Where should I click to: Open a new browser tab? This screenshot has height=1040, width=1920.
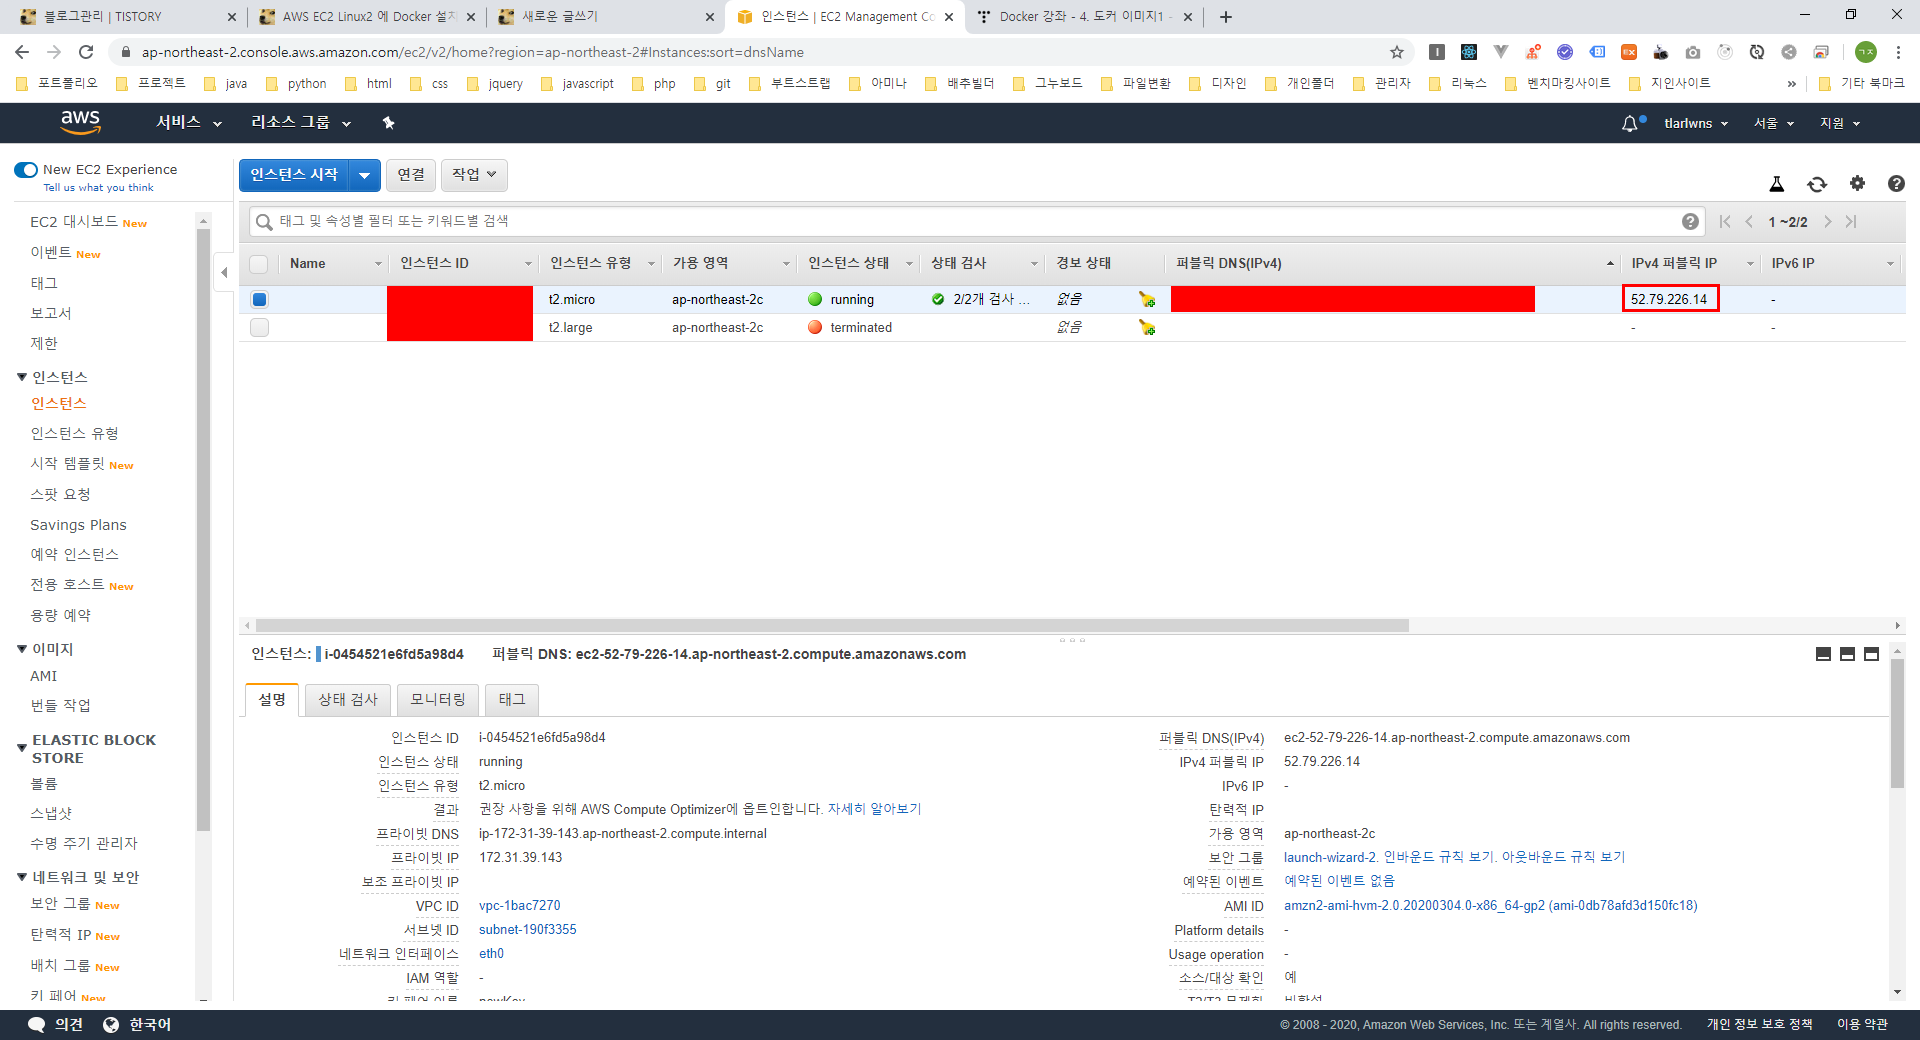click(1226, 17)
